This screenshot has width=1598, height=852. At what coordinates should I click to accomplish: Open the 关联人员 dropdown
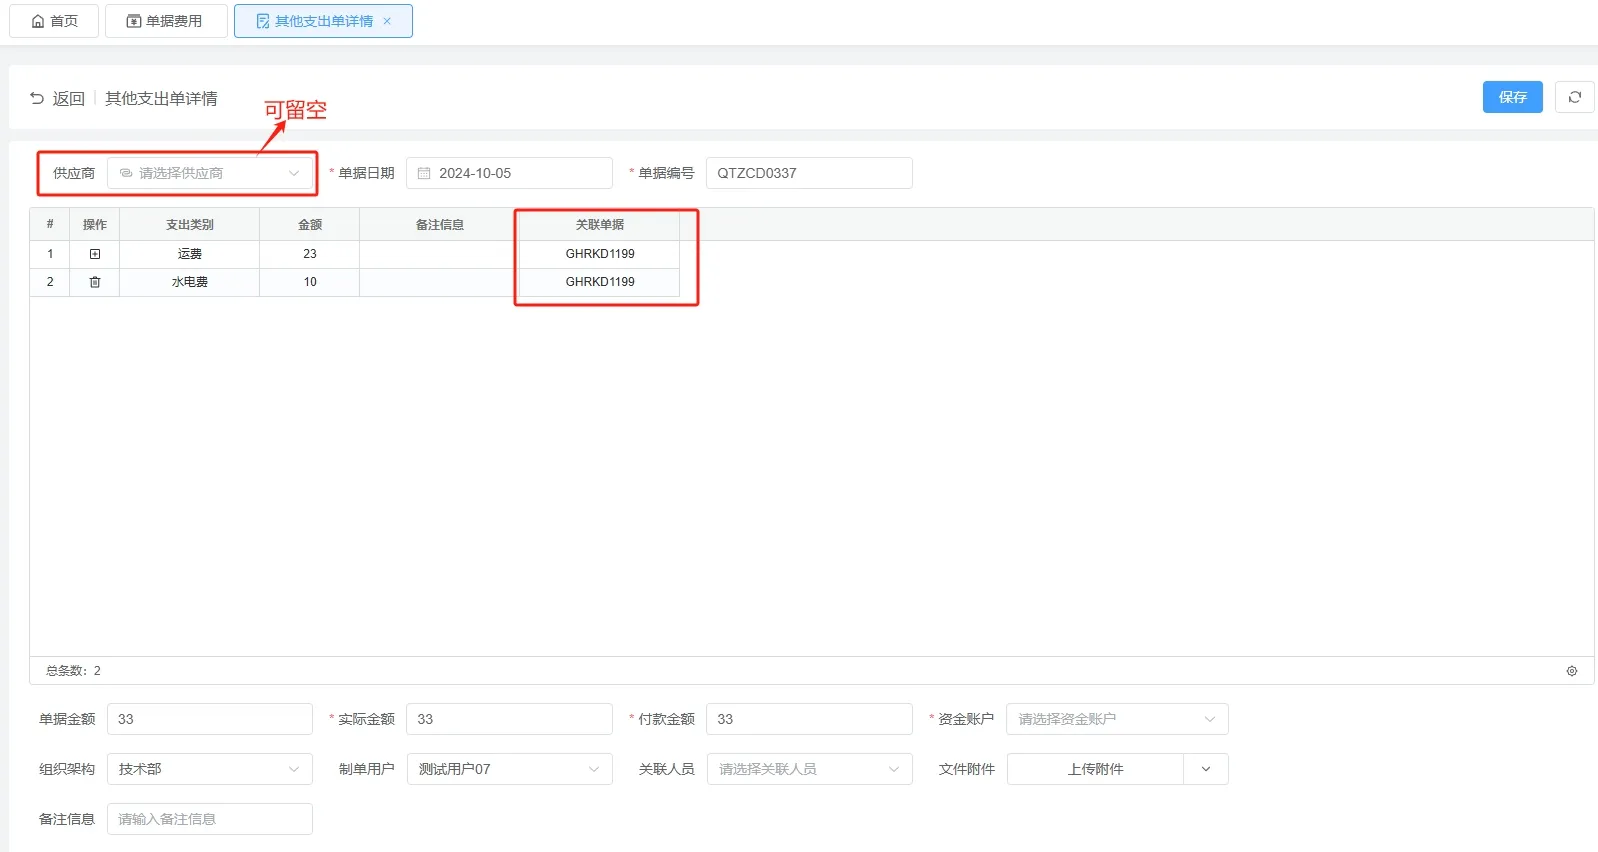pyautogui.click(x=809, y=769)
